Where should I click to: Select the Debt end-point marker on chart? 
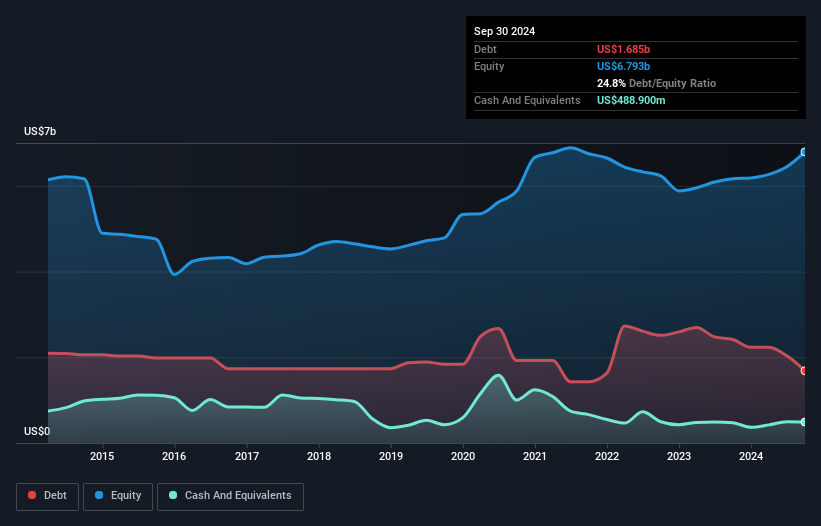pos(804,371)
